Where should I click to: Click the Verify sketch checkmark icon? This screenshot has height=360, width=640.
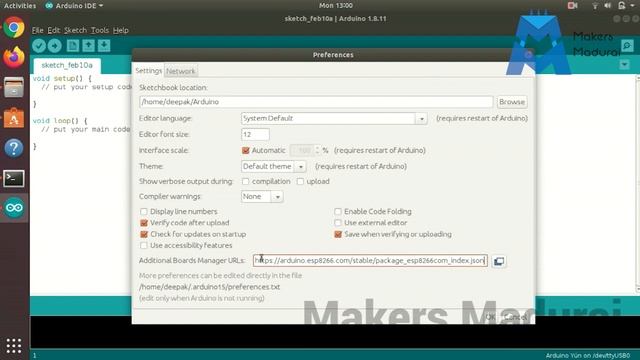tap(39, 46)
